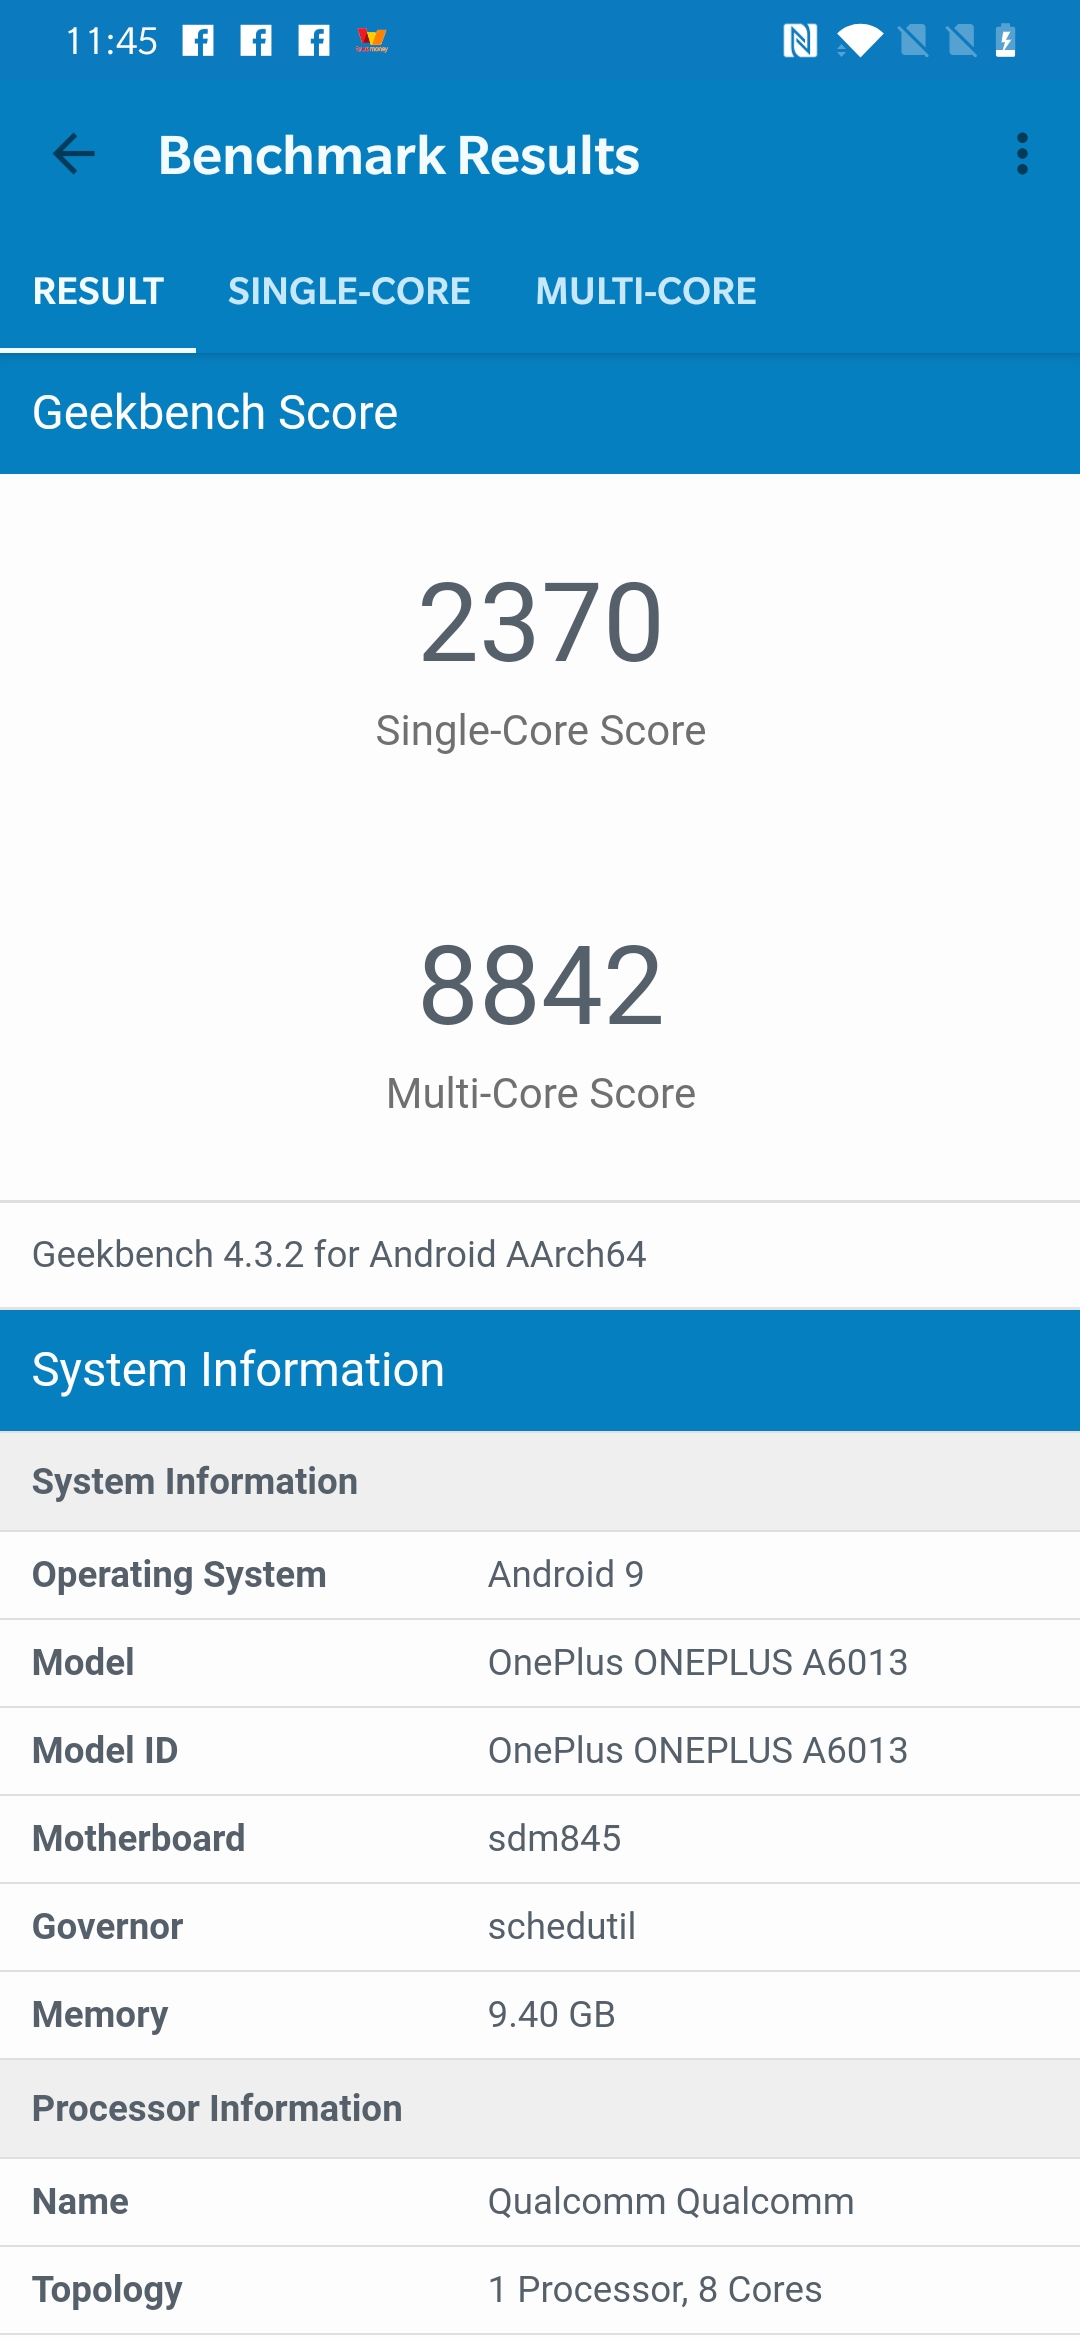Select the RESULT tab
Image resolution: width=1080 pixels, height=2340 pixels.
coord(98,291)
